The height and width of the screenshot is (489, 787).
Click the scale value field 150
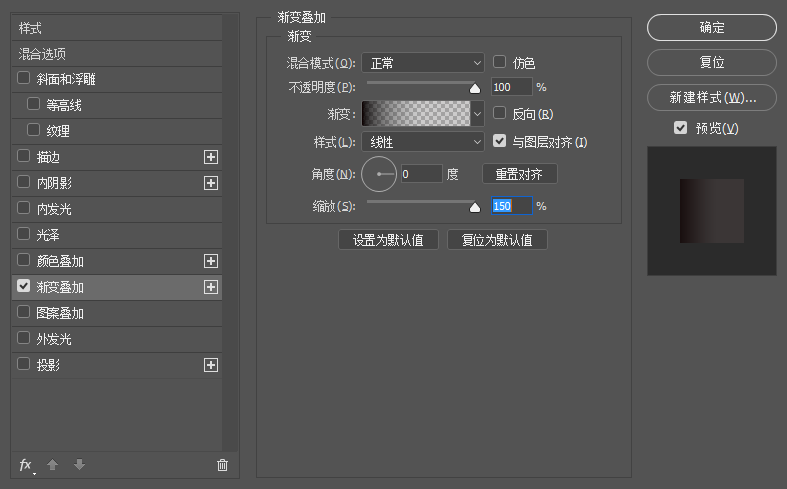[x=511, y=206]
